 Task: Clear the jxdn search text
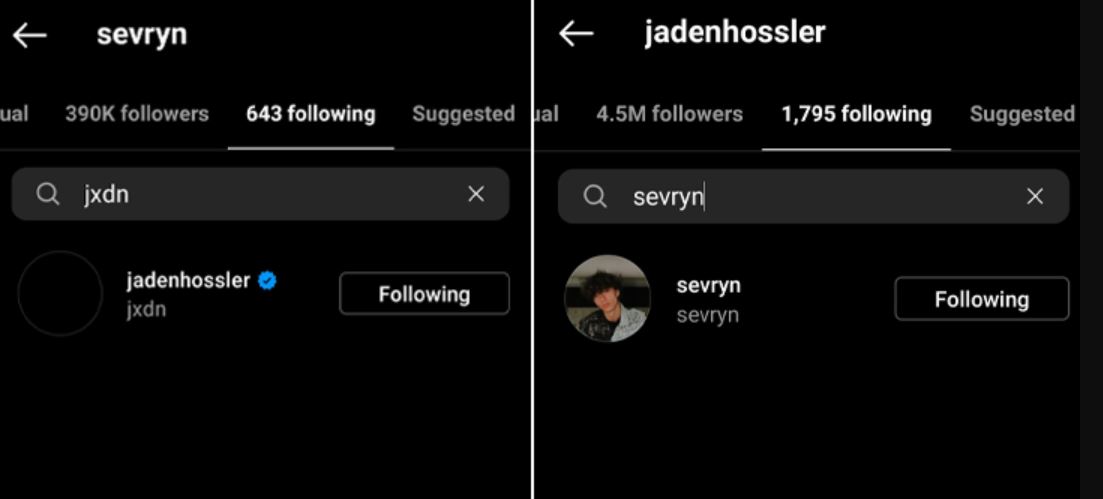[x=476, y=194]
